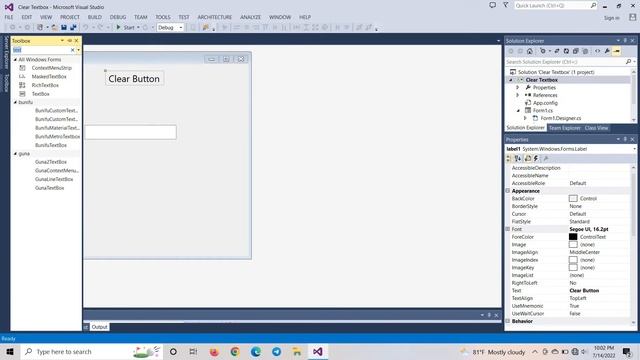The height and width of the screenshot is (360, 640).
Task: Click the textbox control on the form
Action: click(x=131, y=132)
